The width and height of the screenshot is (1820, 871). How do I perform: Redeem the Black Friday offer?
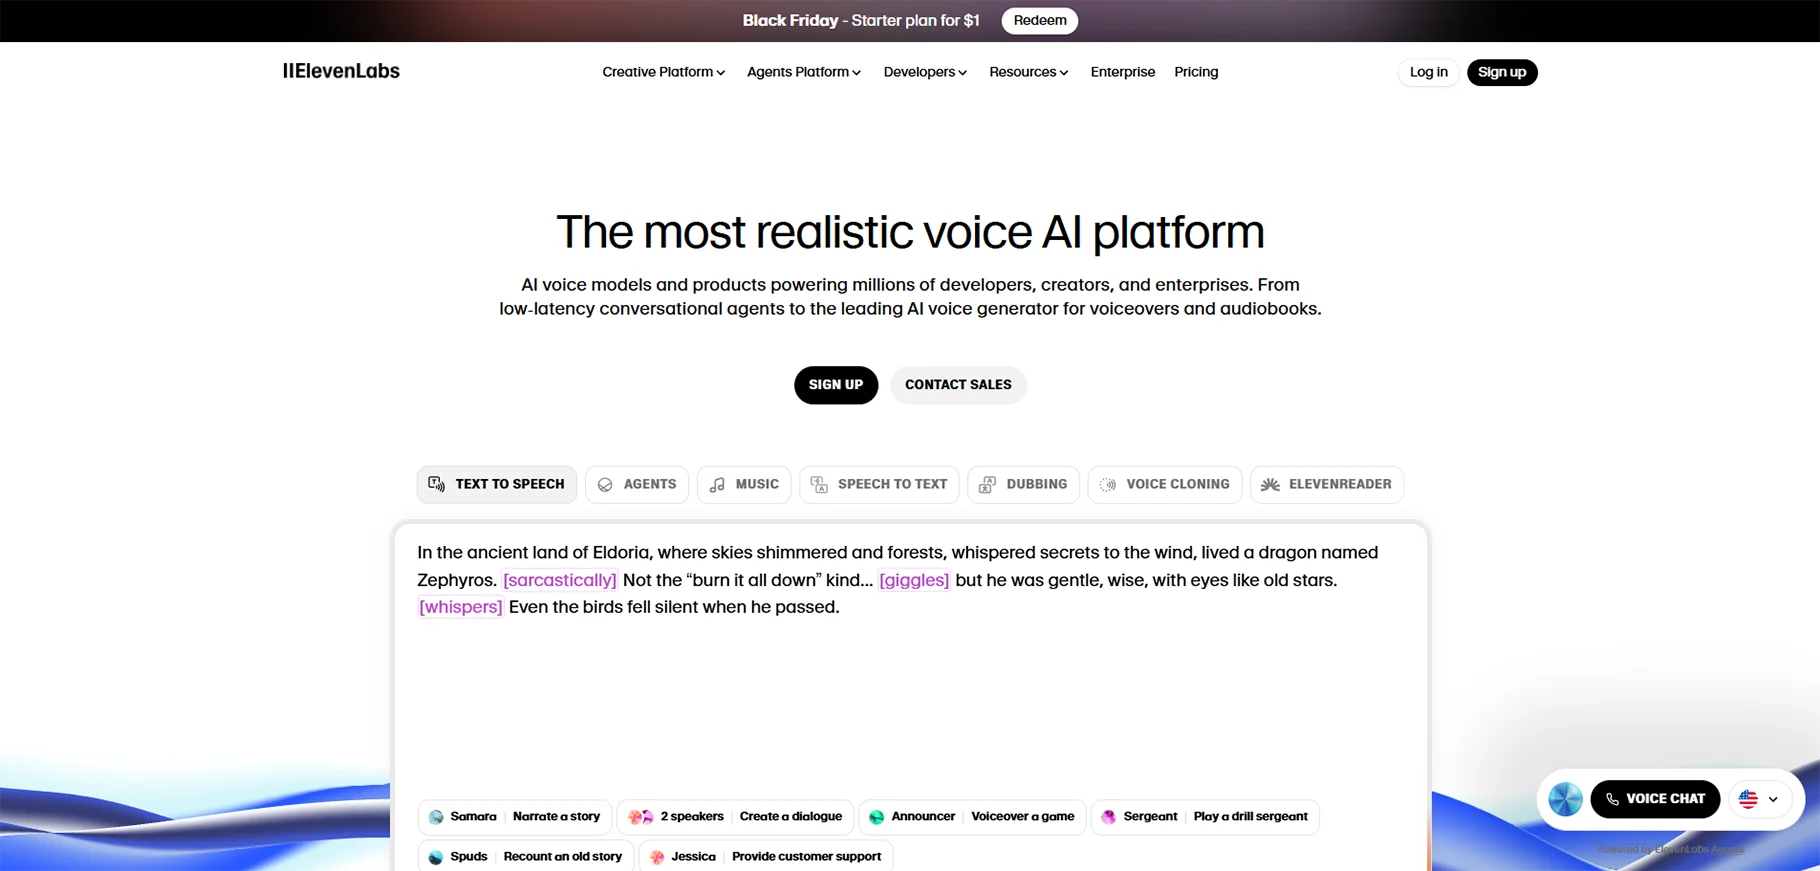[1039, 20]
